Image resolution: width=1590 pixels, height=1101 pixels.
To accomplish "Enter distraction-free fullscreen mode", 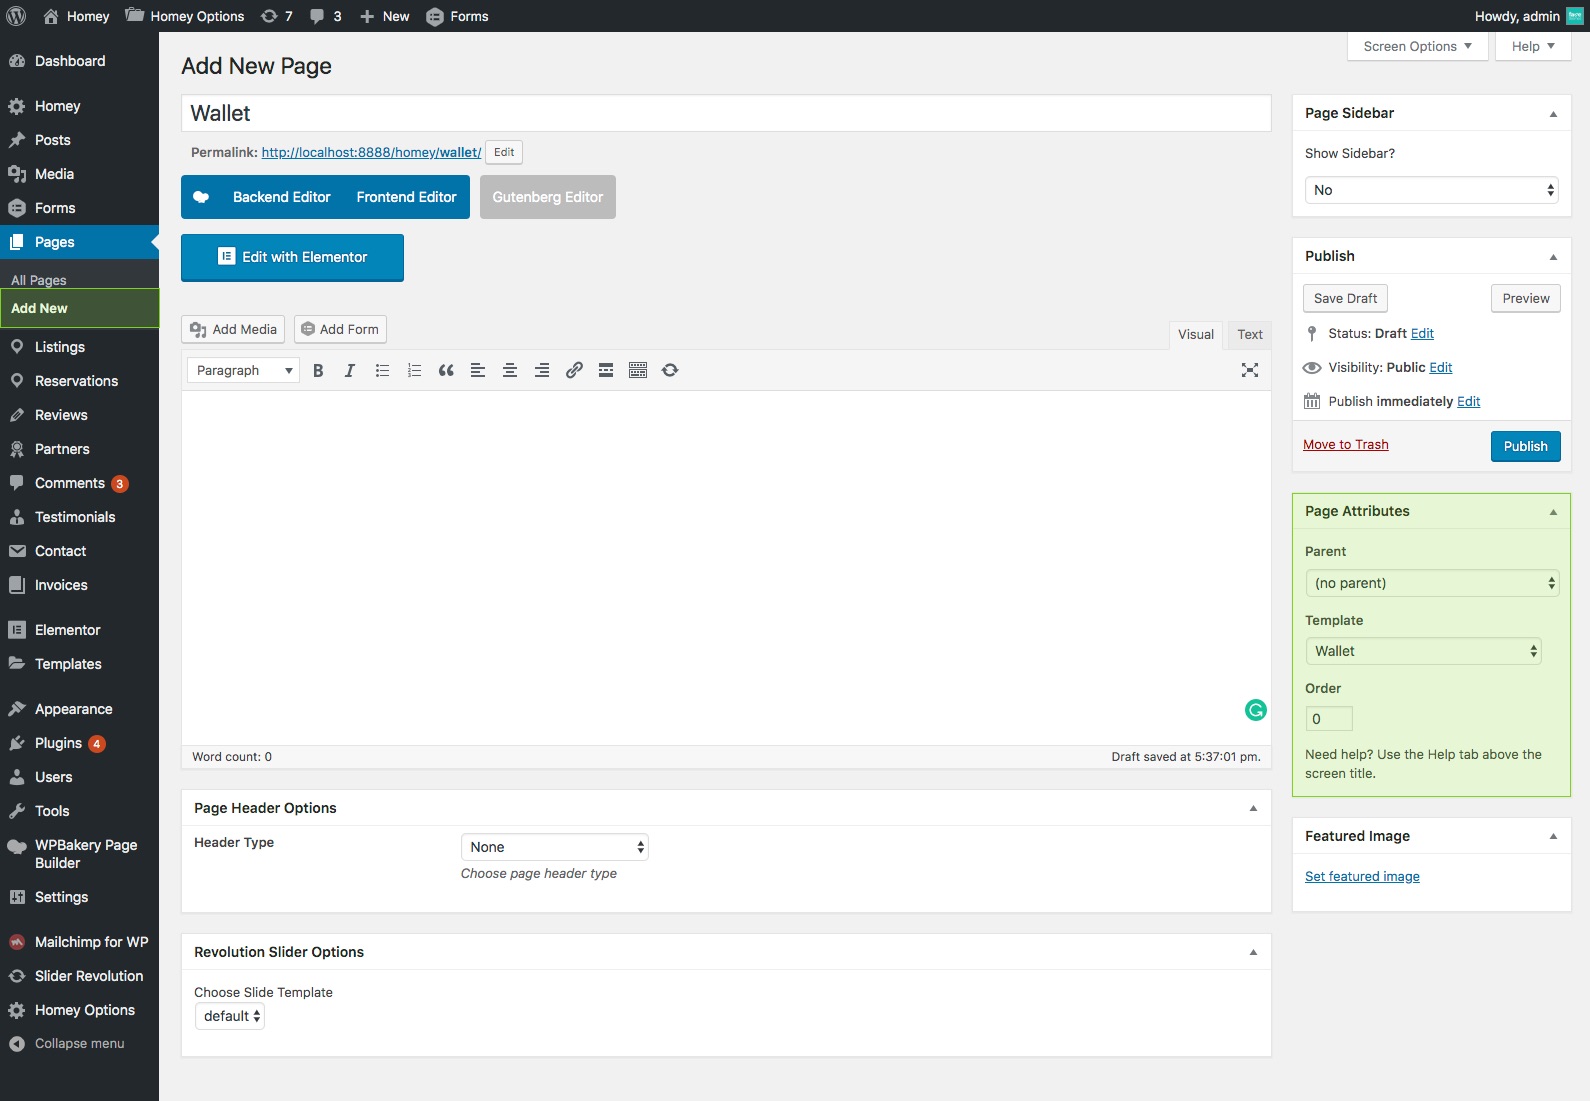I will pyautogui.click(x=1250, y=370).
